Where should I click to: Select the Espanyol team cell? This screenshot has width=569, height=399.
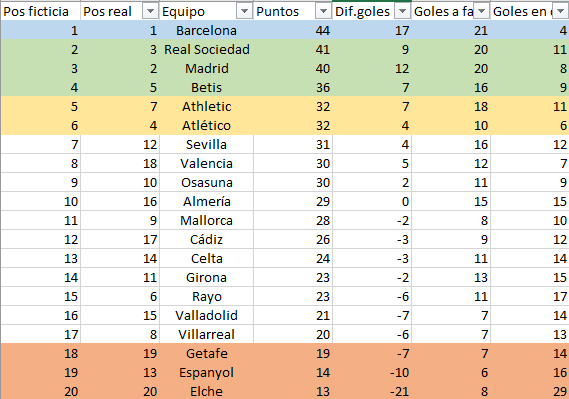[206, 372]
